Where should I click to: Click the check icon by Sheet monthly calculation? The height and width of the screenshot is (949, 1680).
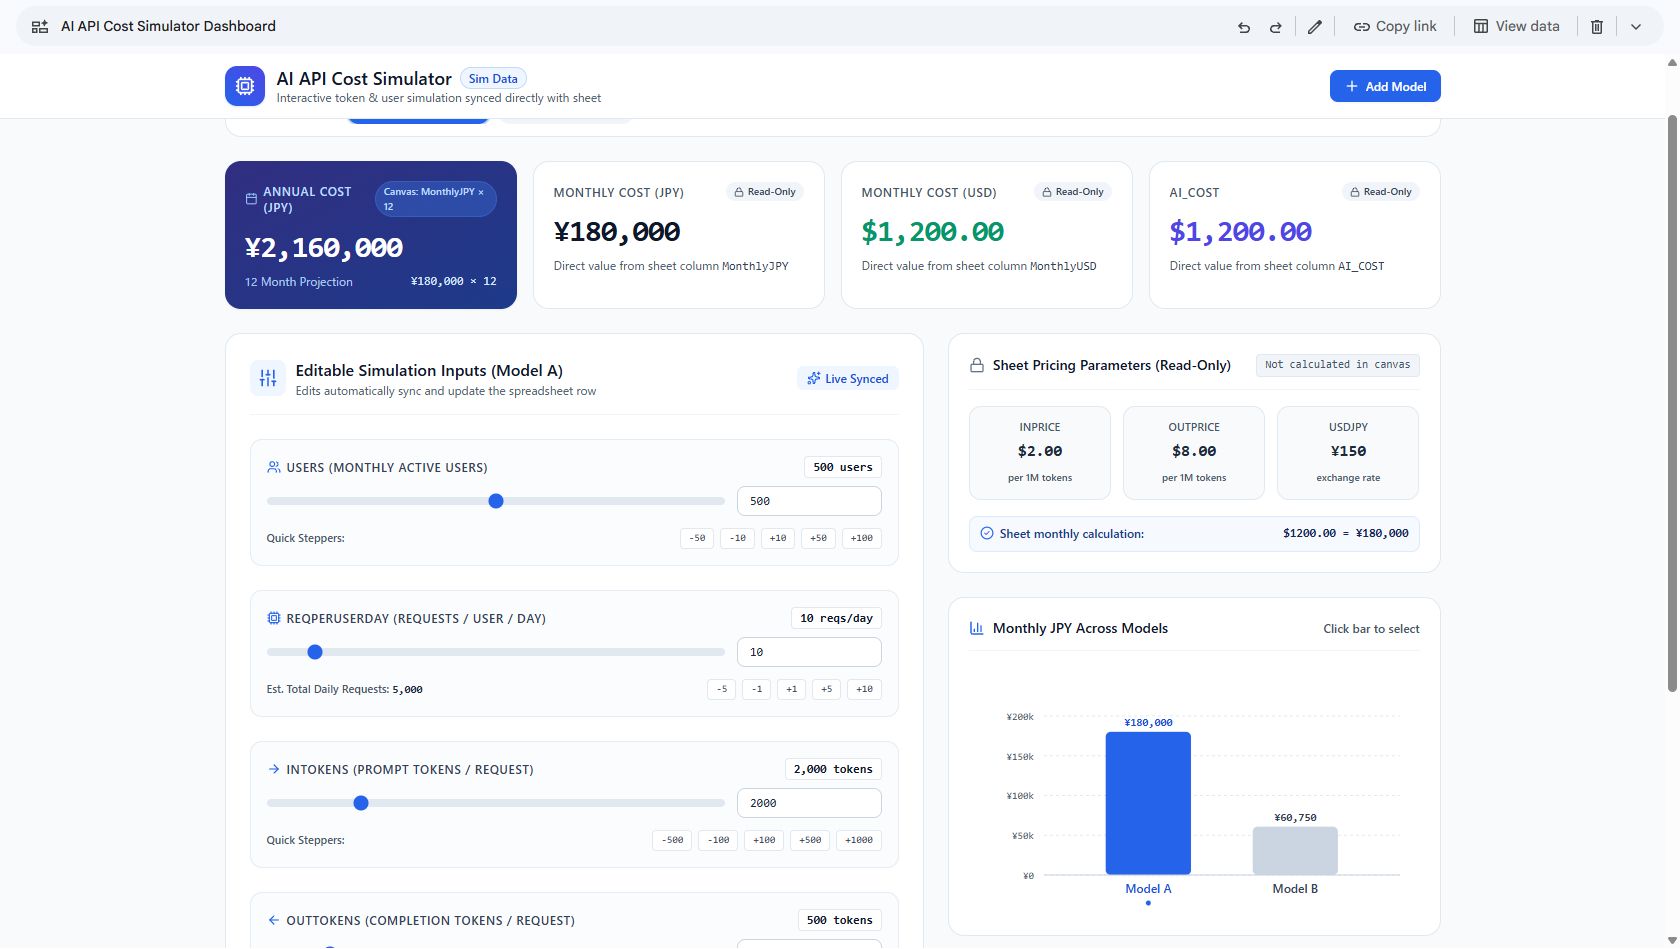pyautogui.click(x=987, y=533)
